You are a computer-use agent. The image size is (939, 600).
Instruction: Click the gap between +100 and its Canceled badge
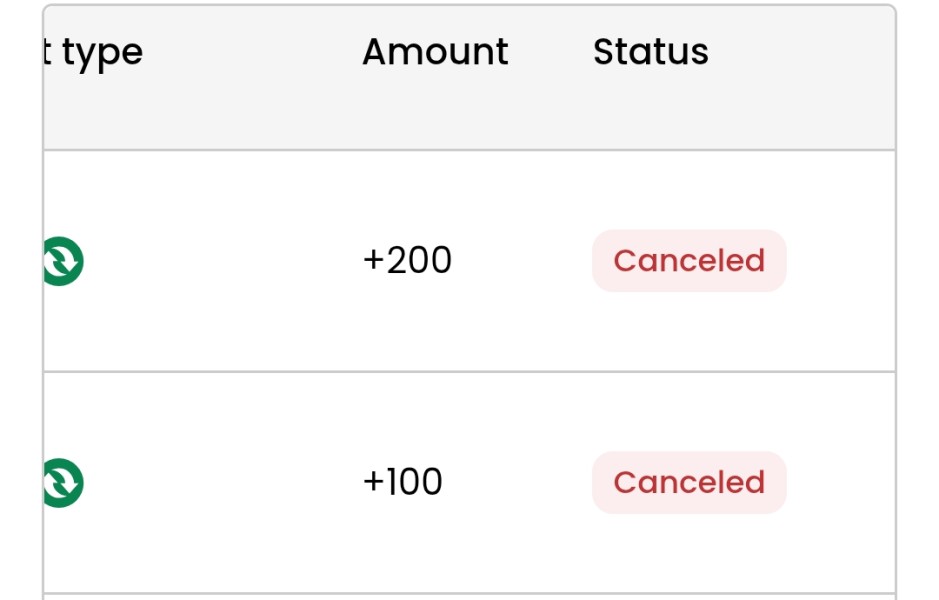[x=518, y=483]
